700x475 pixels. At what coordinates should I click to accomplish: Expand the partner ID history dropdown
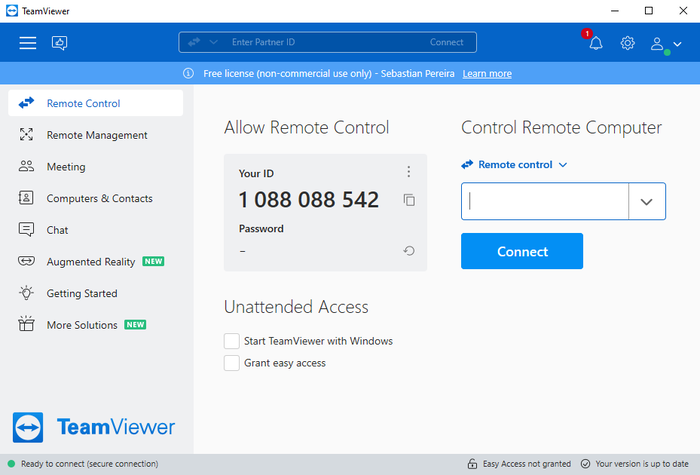click(x=647, y=201)
